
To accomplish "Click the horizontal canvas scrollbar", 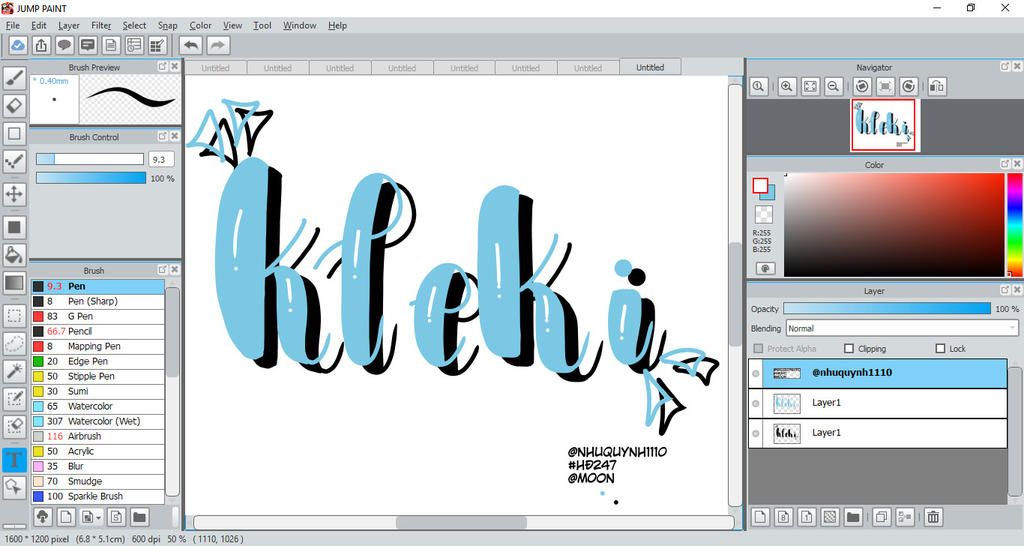I will tap(462, 522).
